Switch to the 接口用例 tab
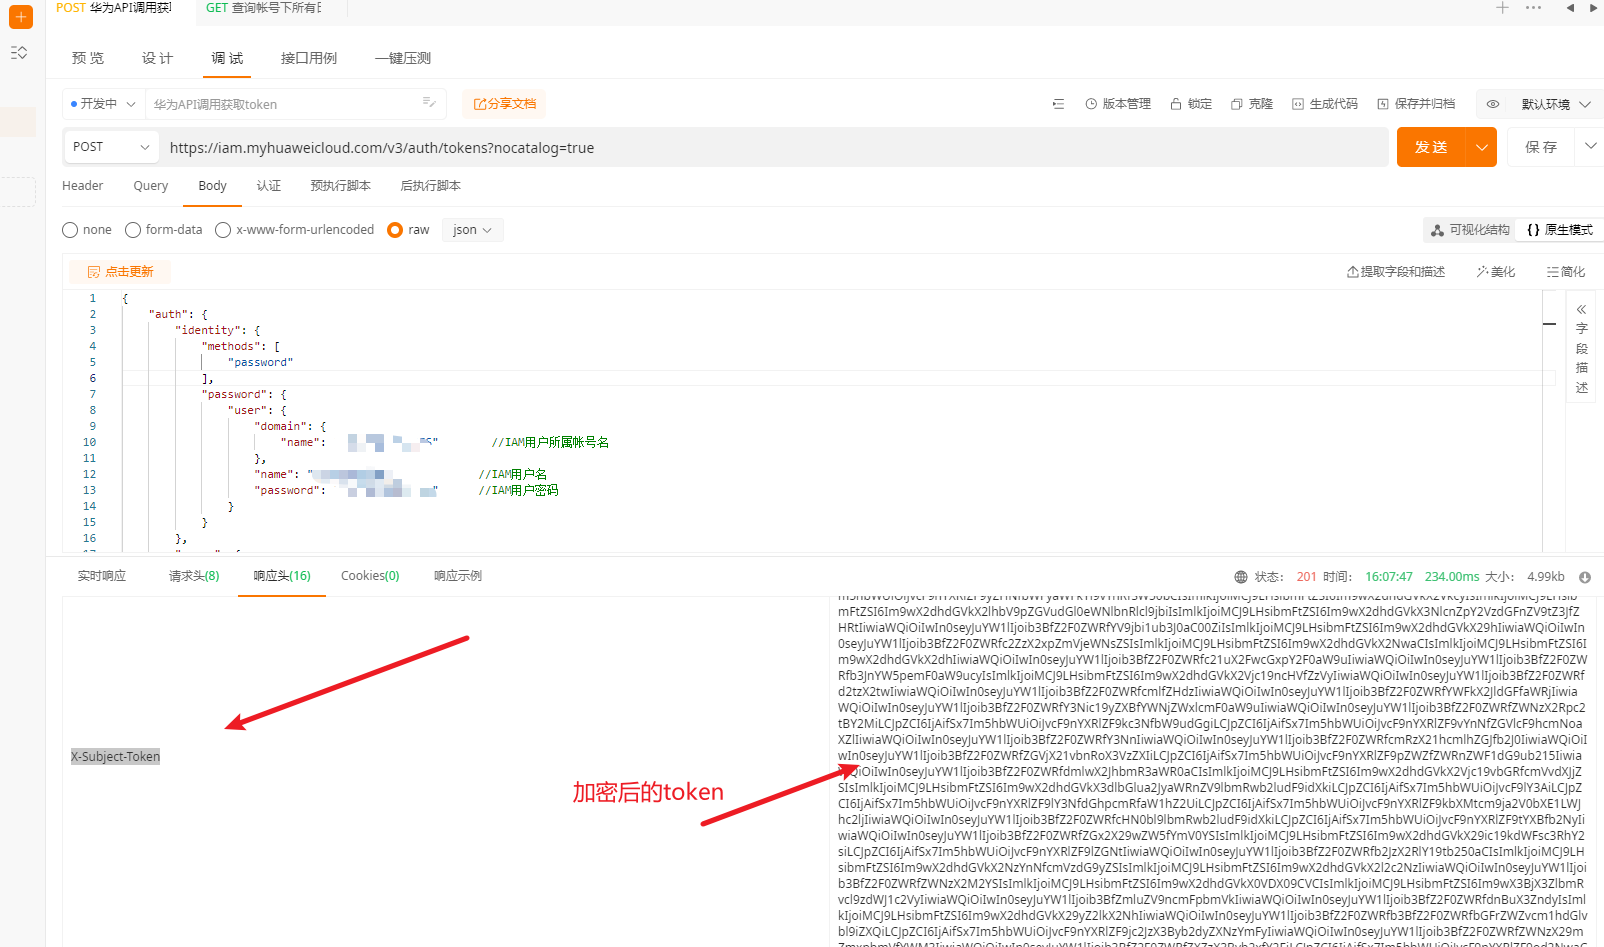This screenshot has width=1604, height=947. (309, 58)
